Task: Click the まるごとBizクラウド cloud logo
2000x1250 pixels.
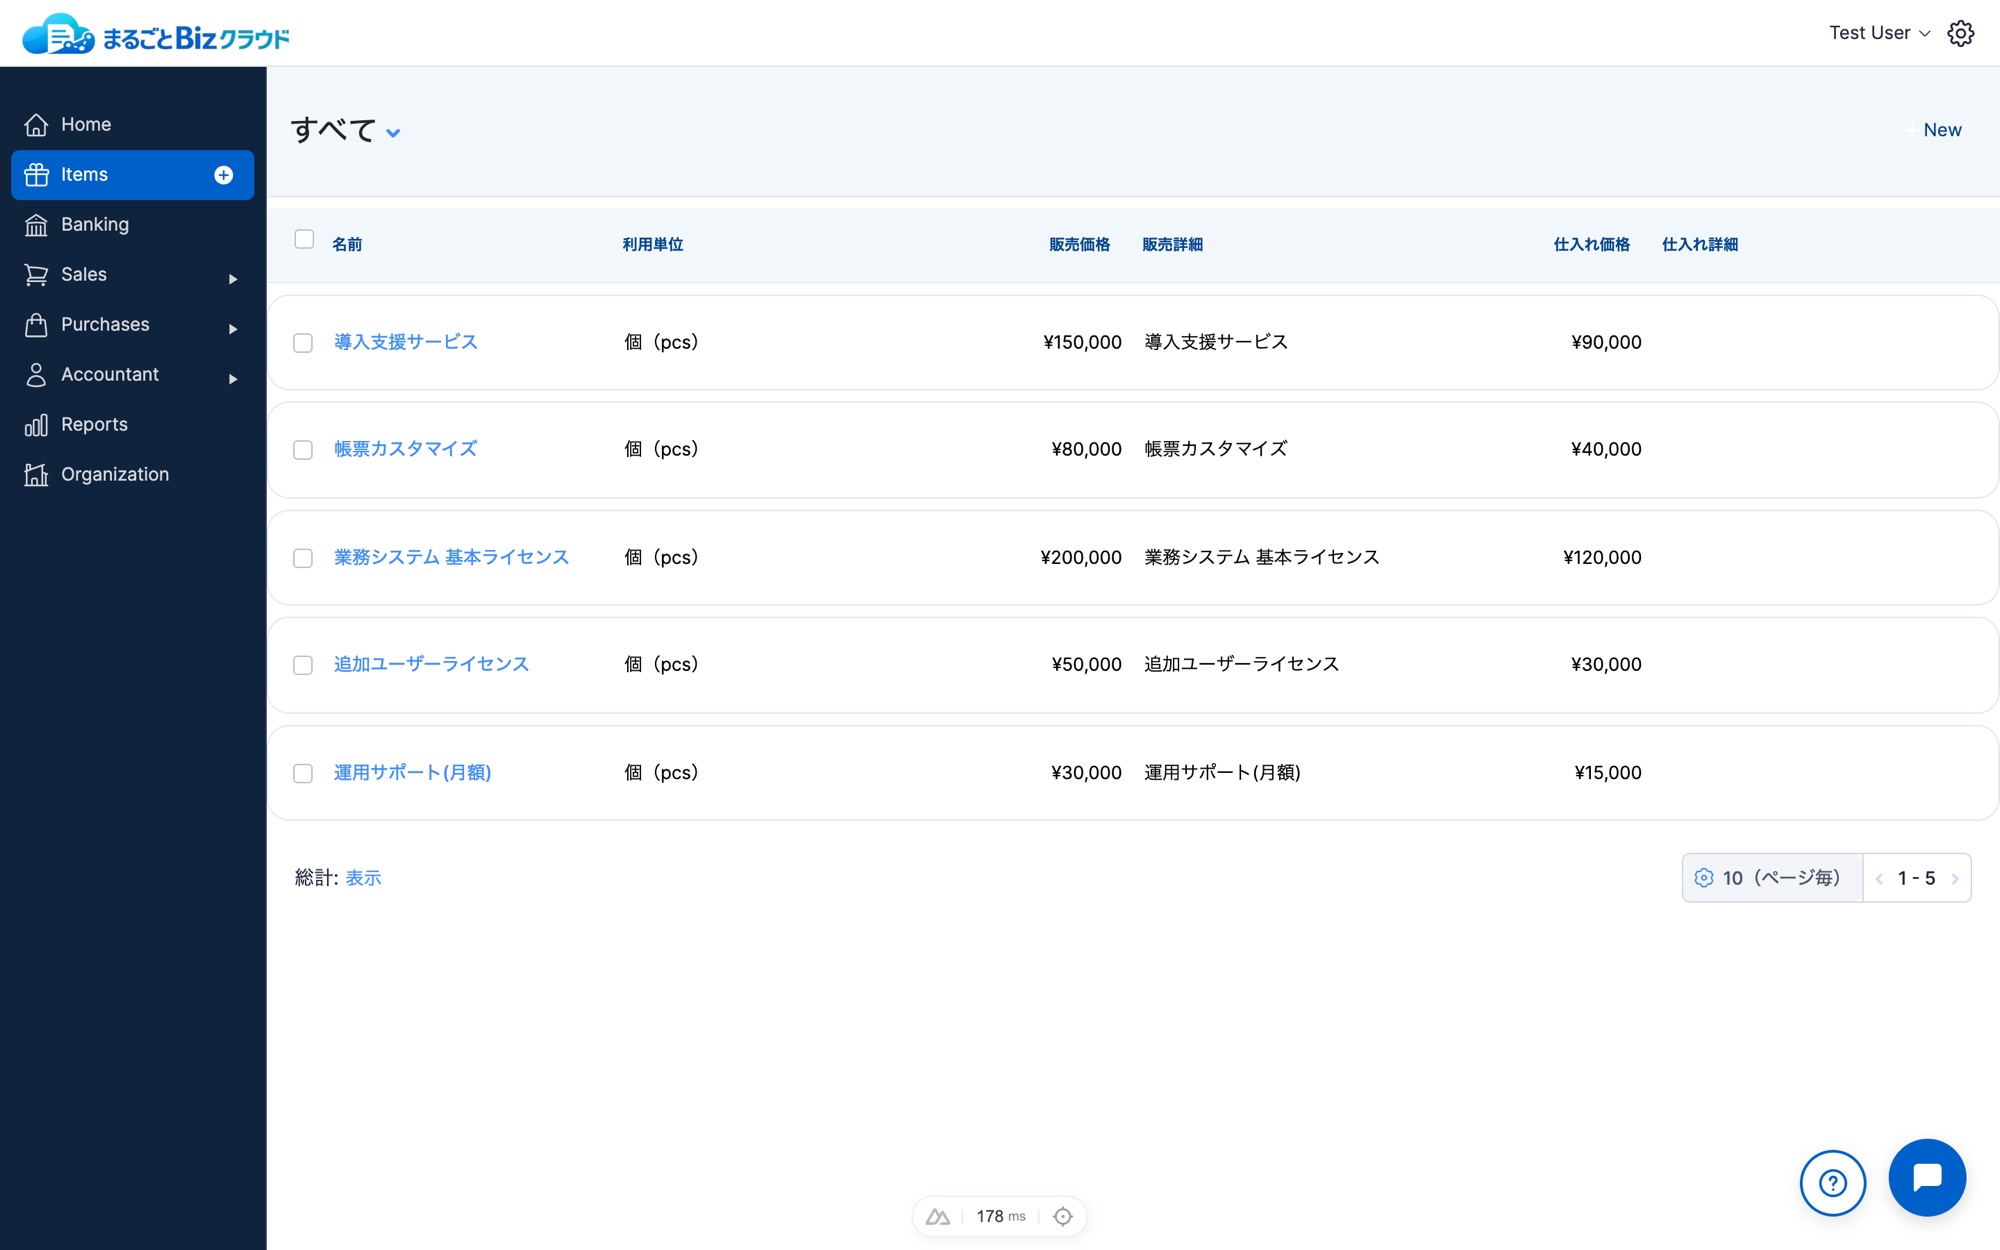Action: (156, 35)
